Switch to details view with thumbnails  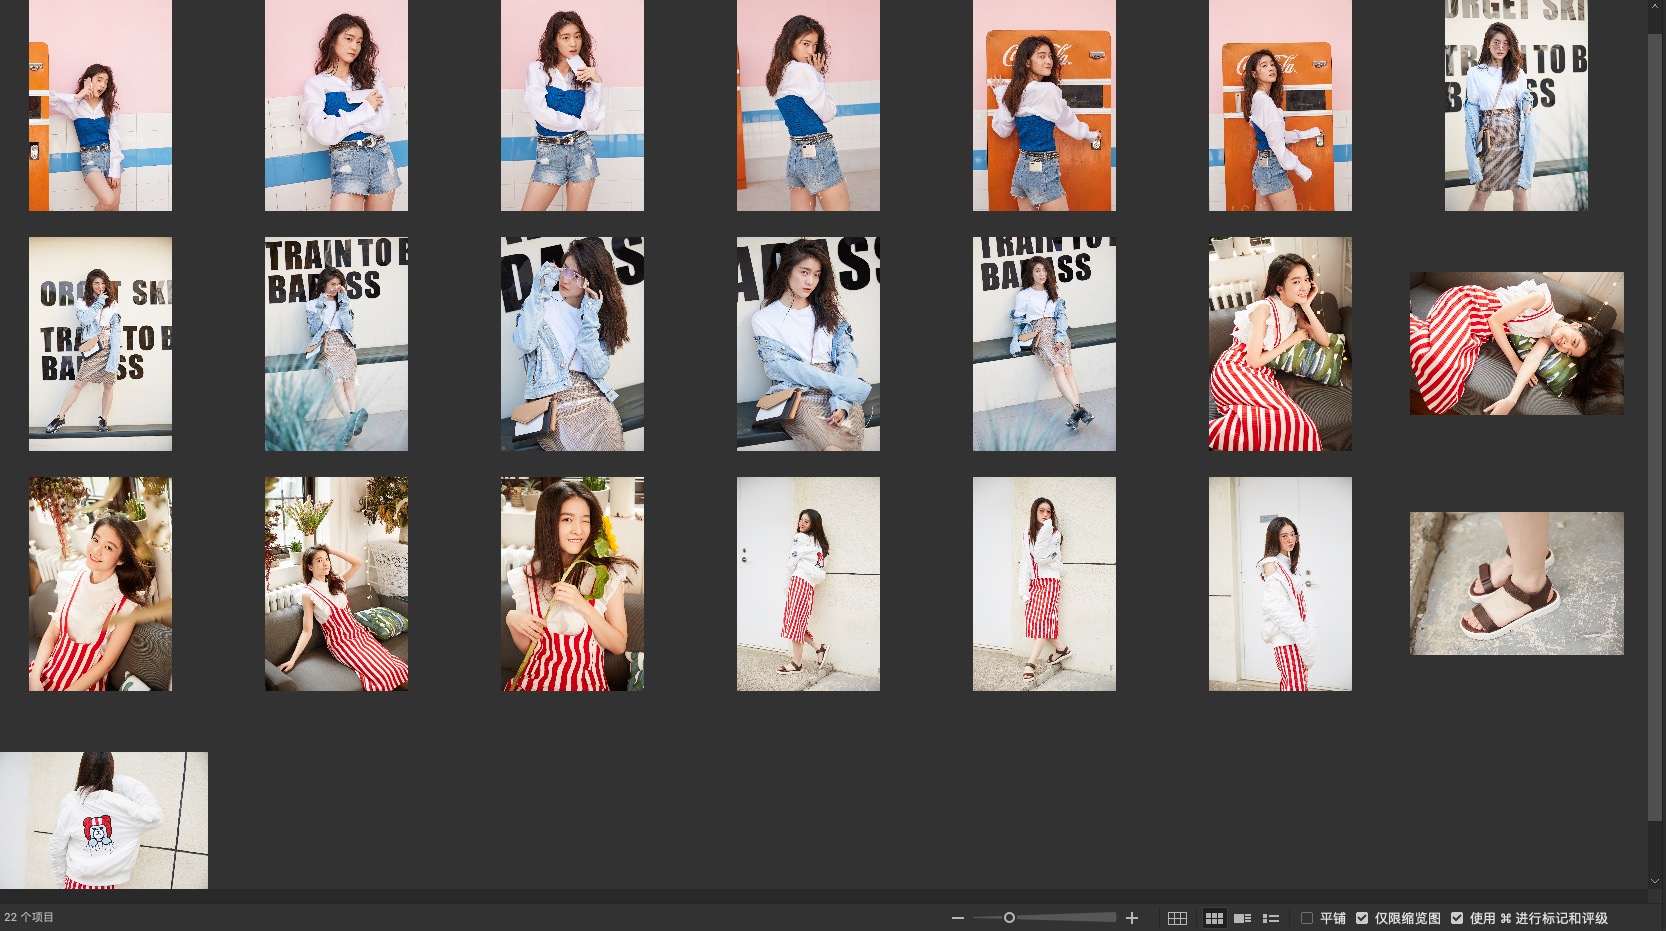tap(1242, 918)
